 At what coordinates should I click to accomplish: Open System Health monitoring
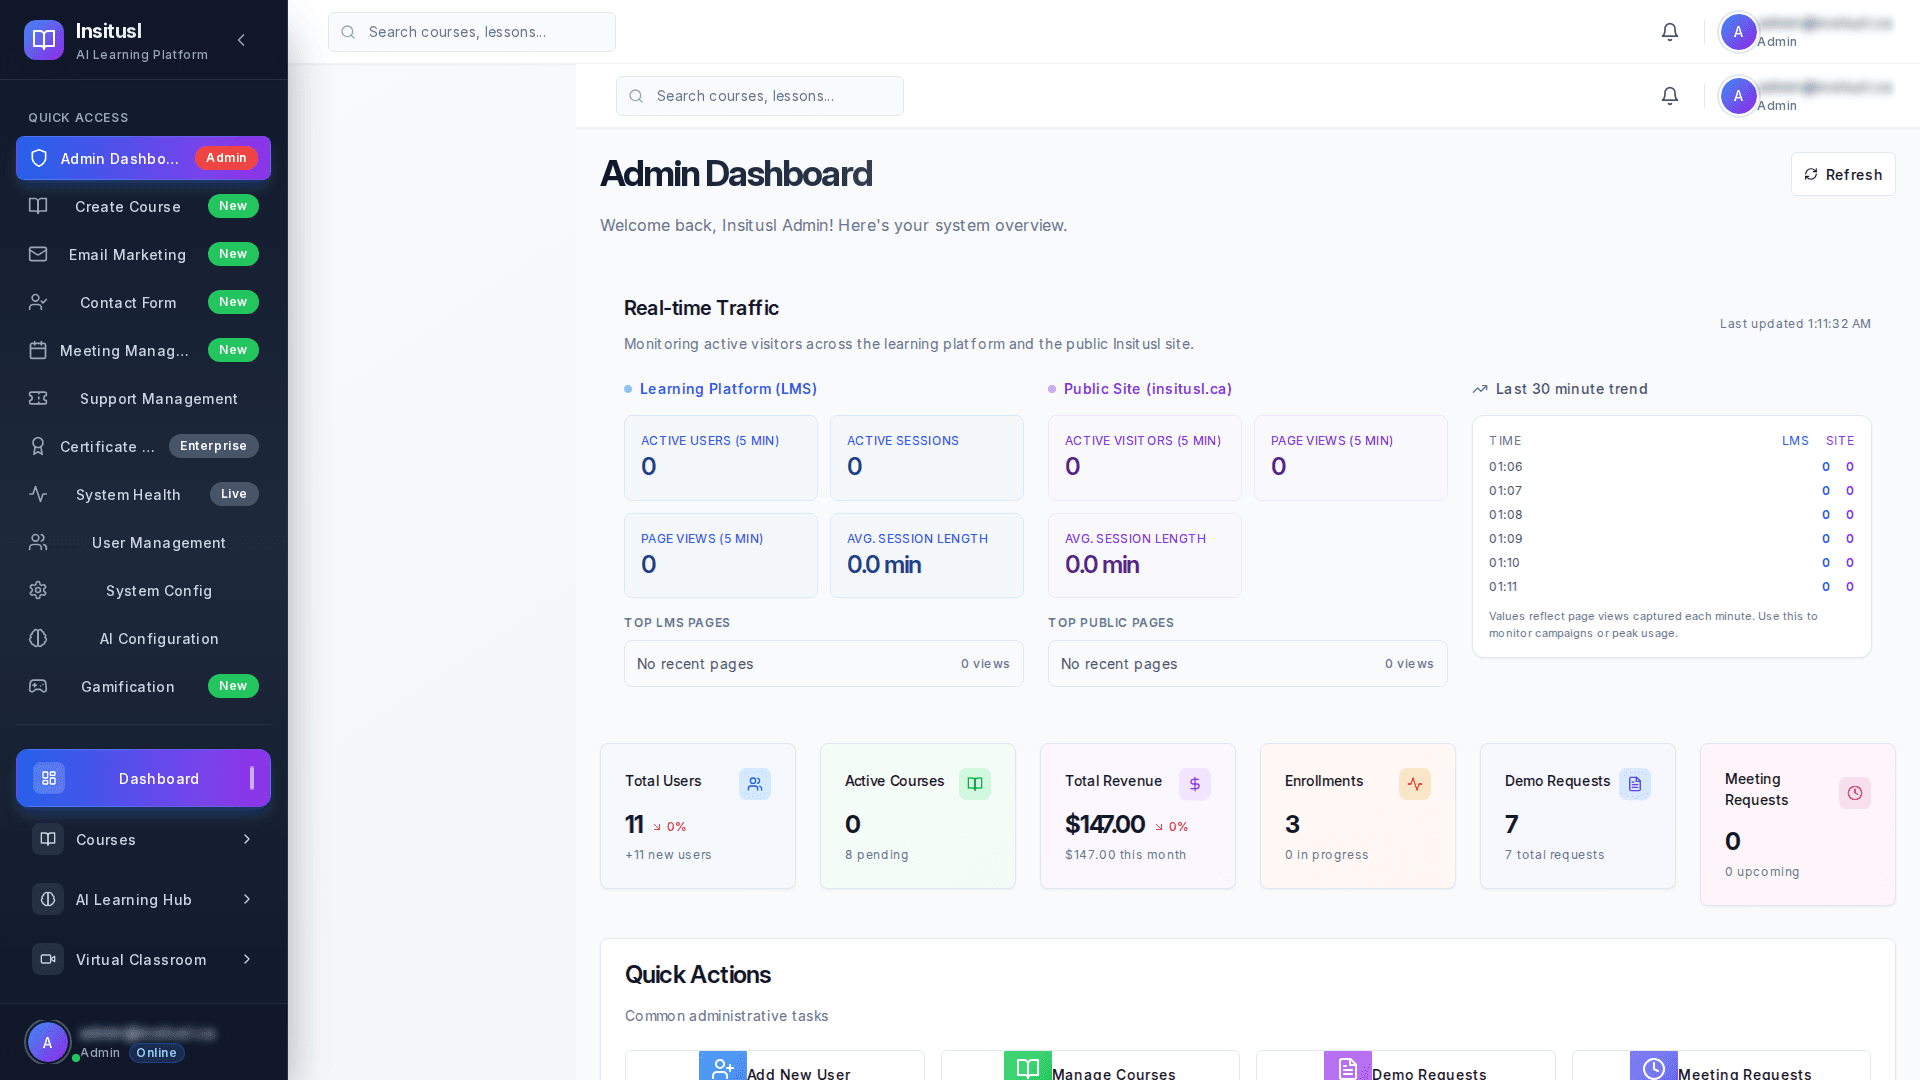tap(129, 494)
